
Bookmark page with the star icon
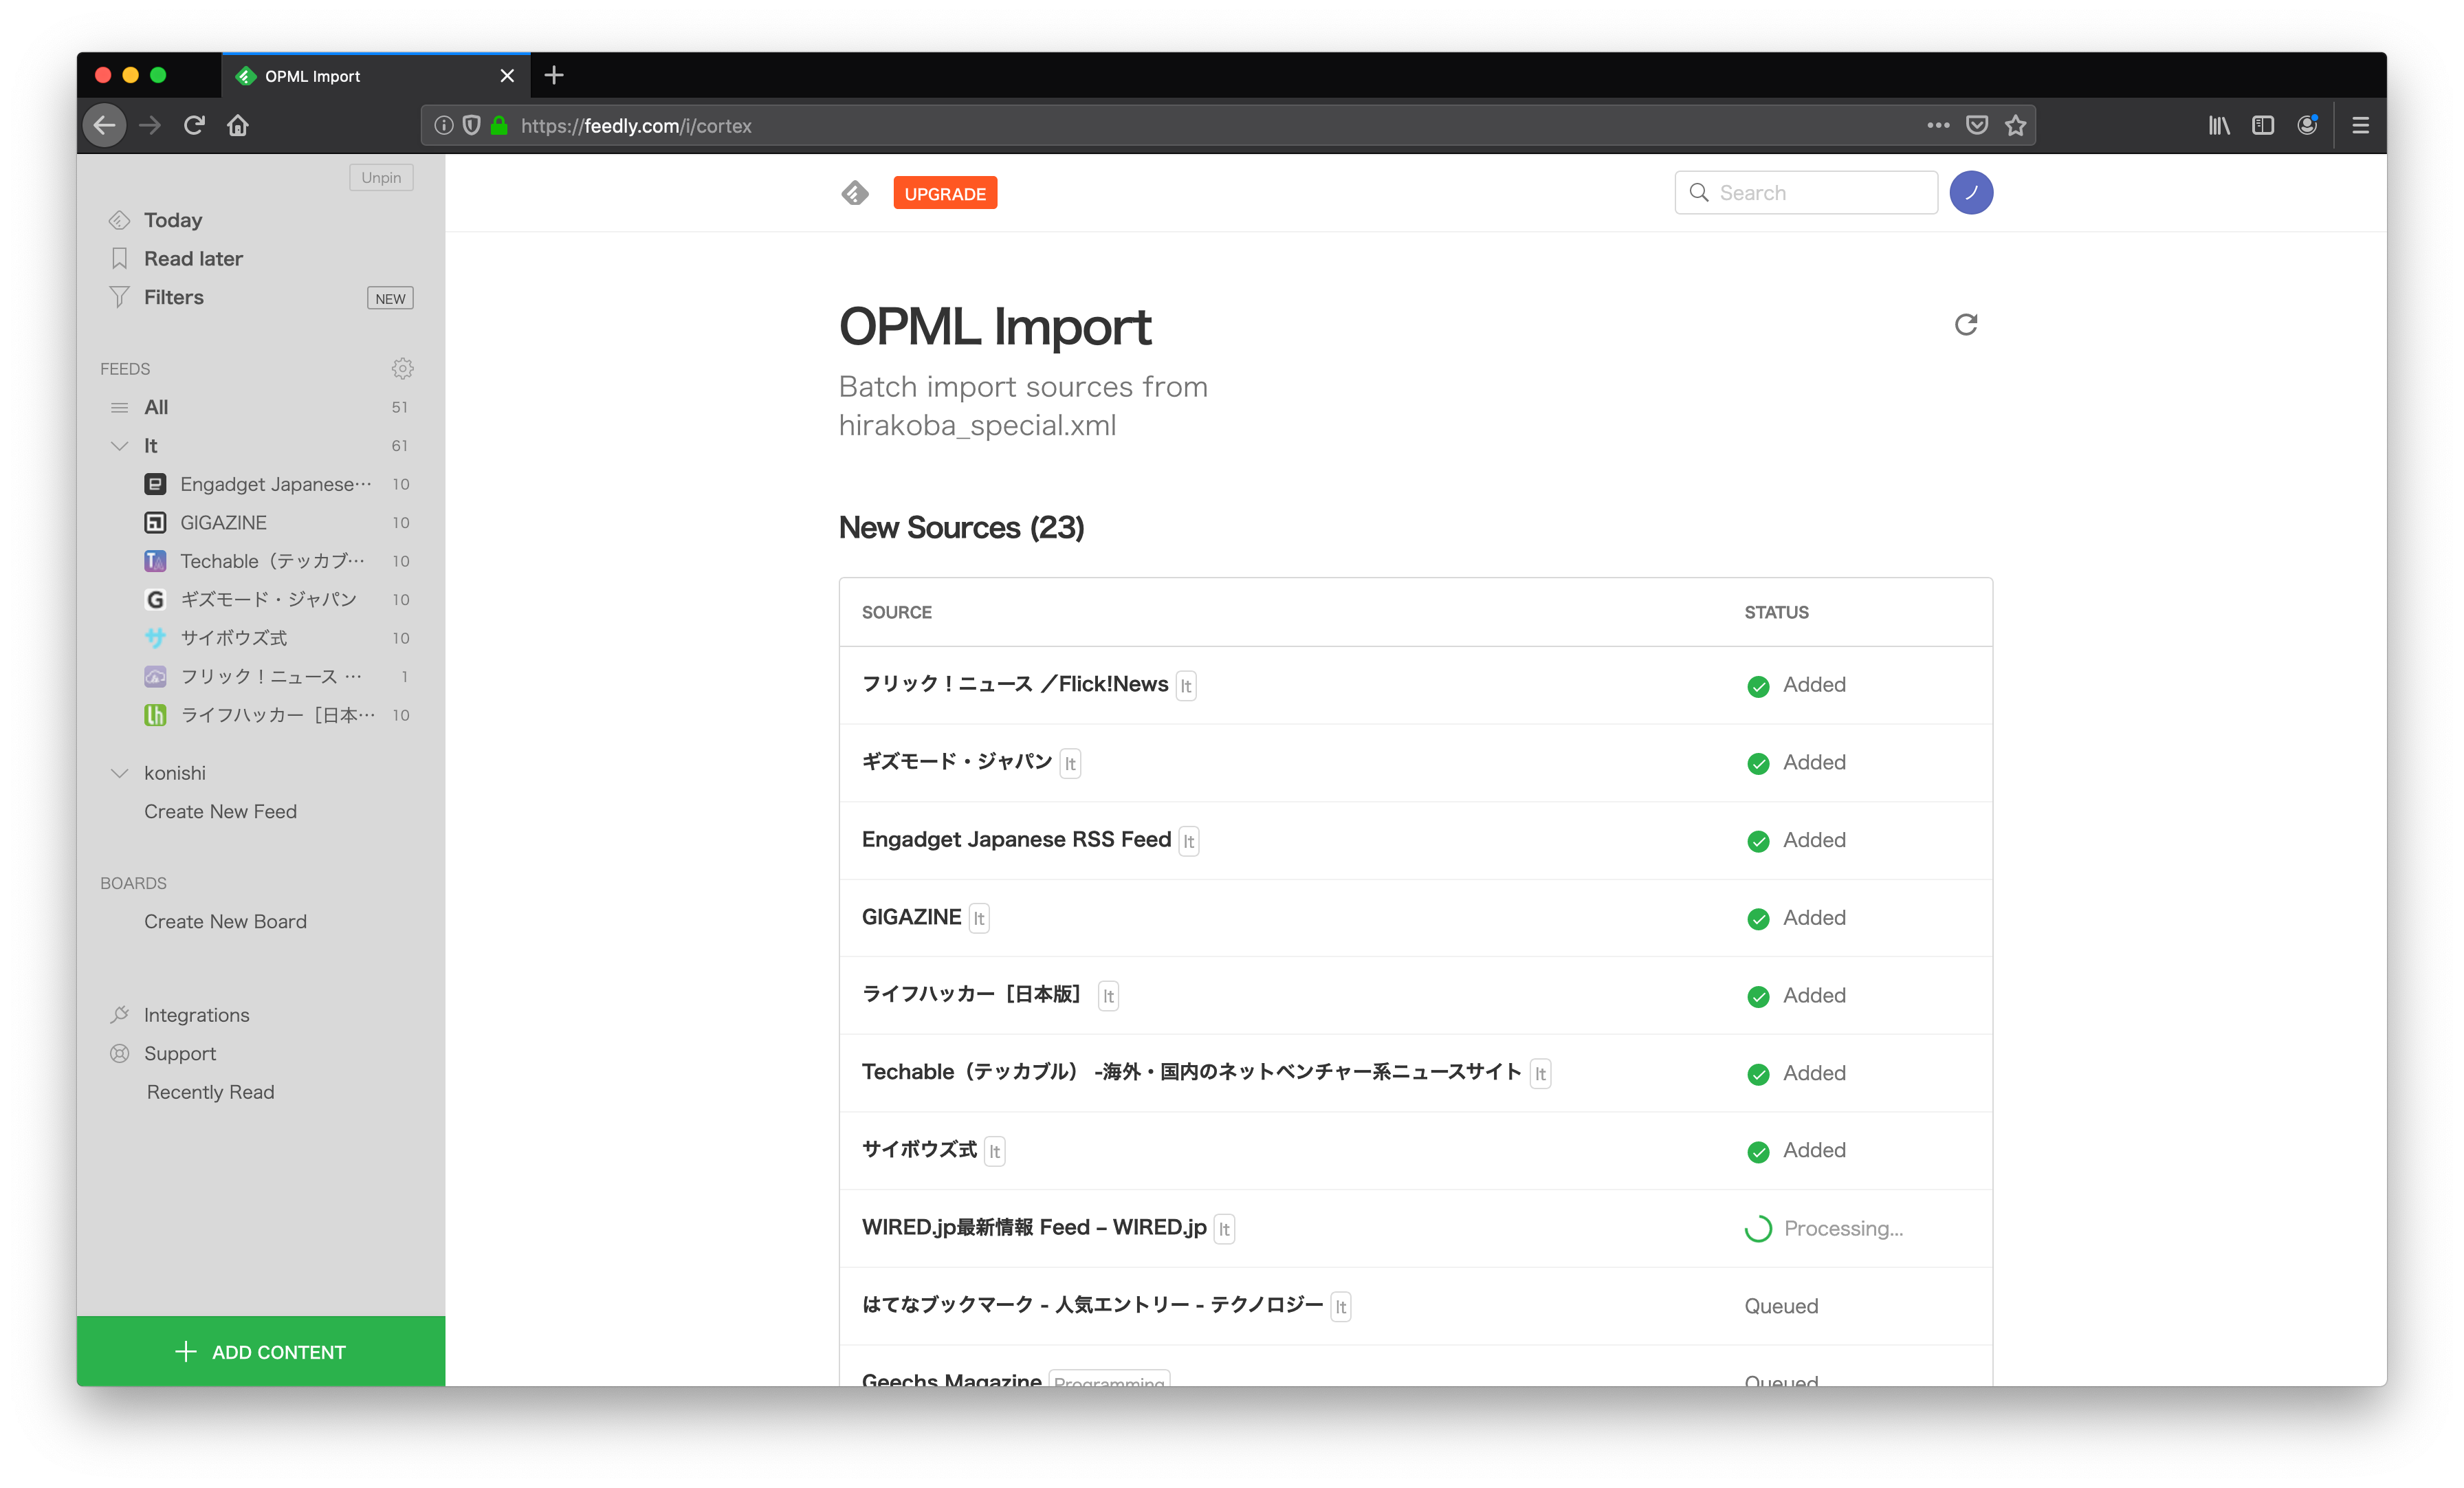[2015, 126]
